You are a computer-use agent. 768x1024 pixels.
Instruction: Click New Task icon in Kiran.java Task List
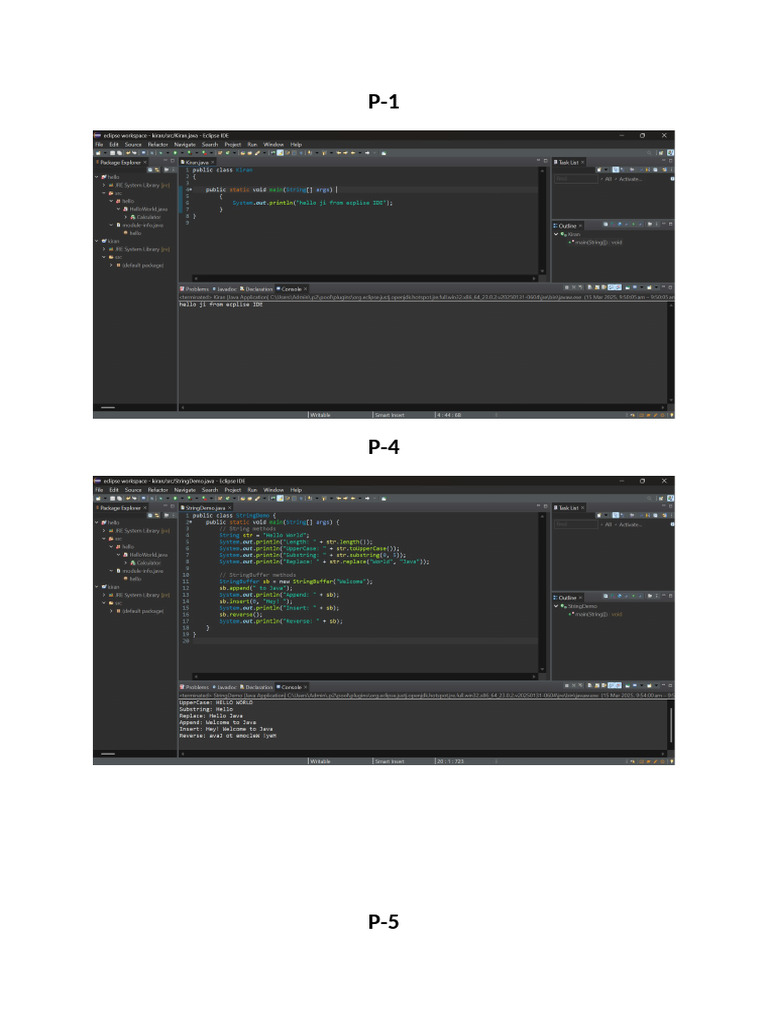pyautogui.click(x=599, y=170)
